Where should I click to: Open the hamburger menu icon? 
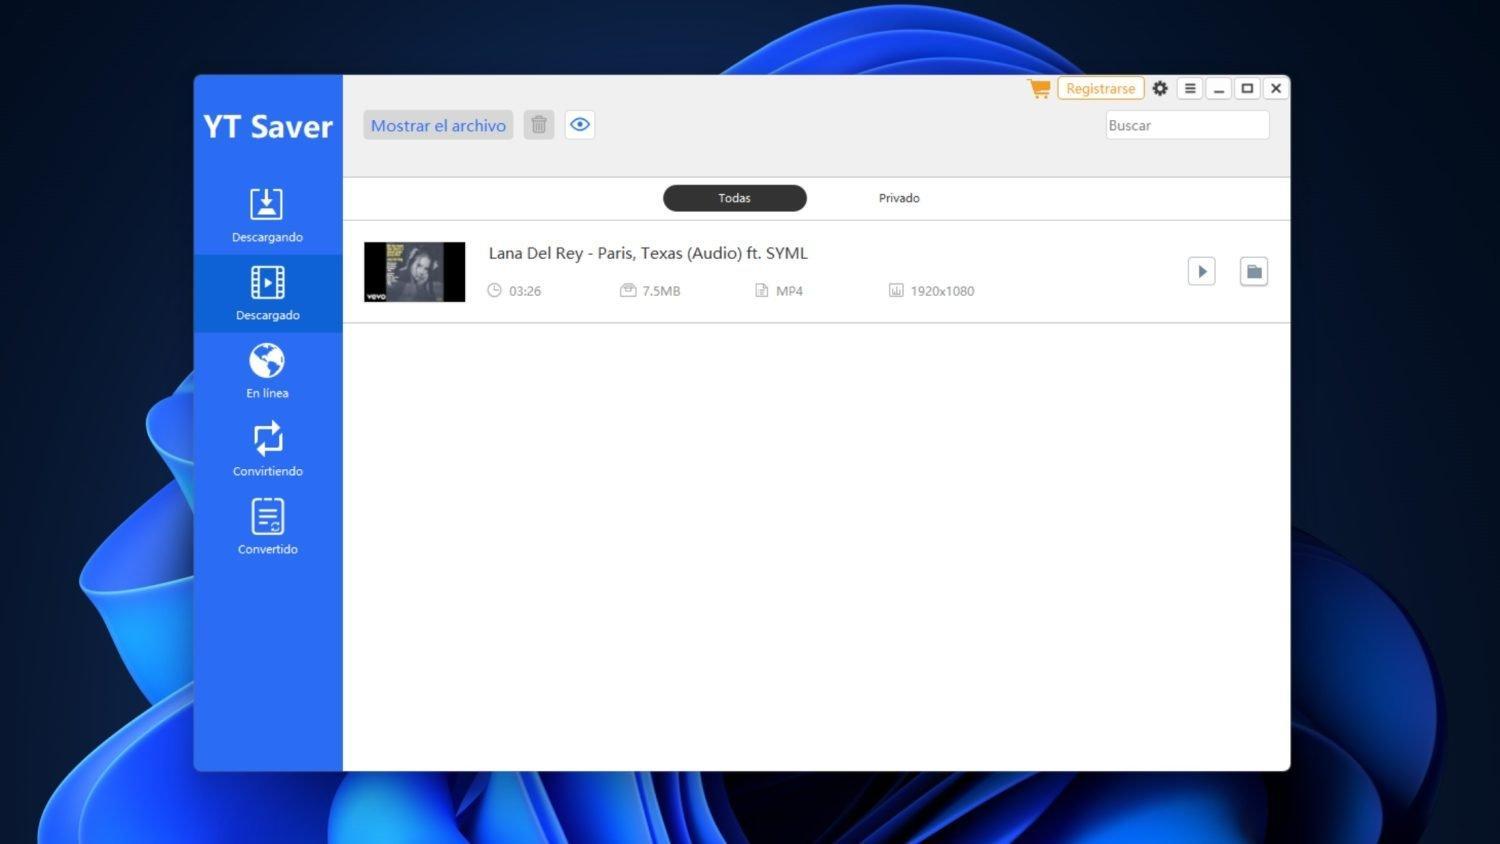click(x=1190, y=88)
